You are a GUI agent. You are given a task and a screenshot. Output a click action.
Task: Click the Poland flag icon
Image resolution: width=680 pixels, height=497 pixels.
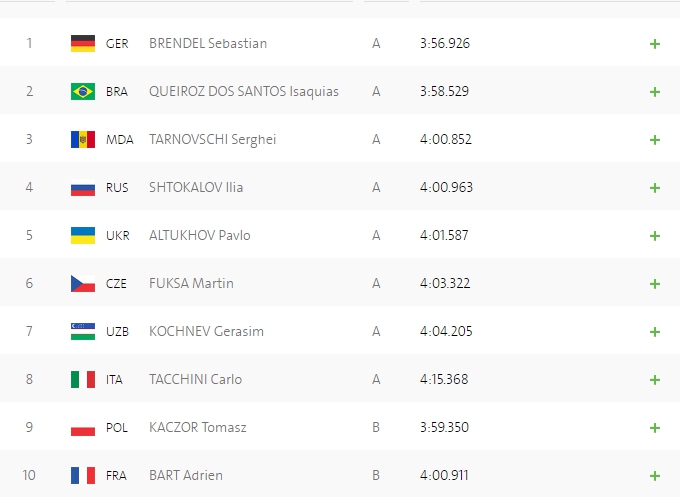click(x=82, y=427)
